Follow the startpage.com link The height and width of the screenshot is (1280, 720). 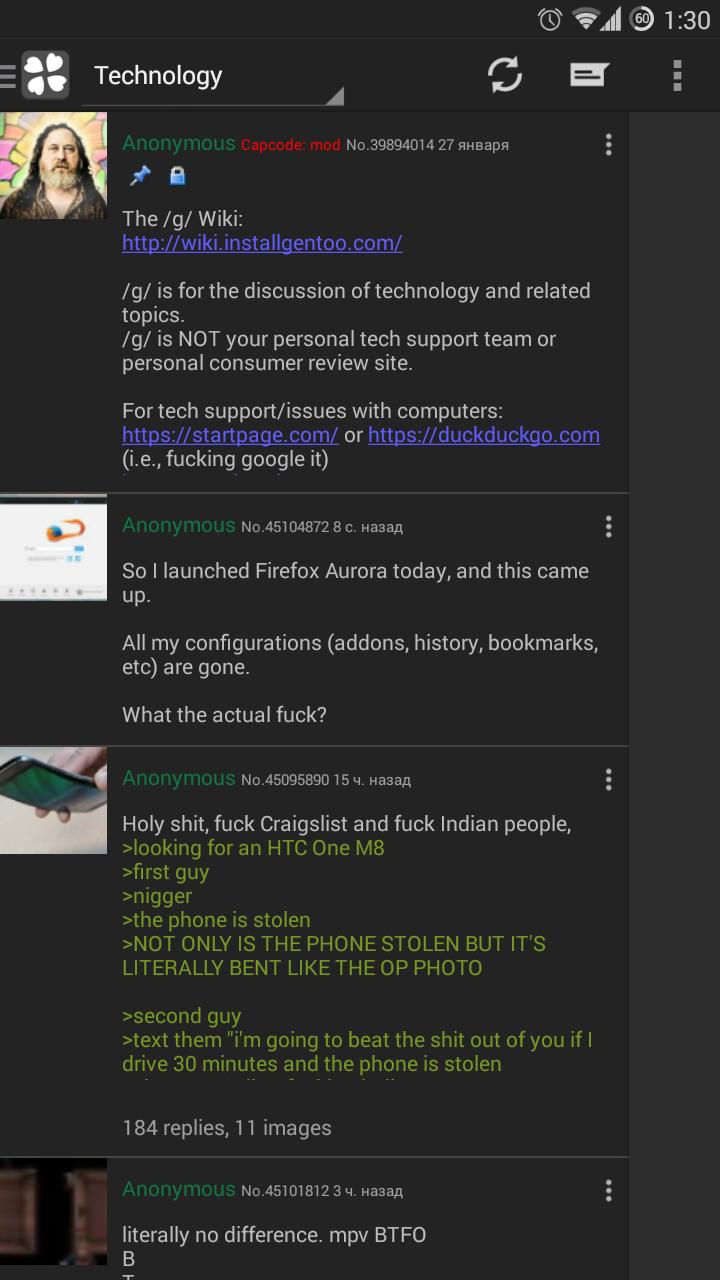pyautogui.click(x=230, y=435)
